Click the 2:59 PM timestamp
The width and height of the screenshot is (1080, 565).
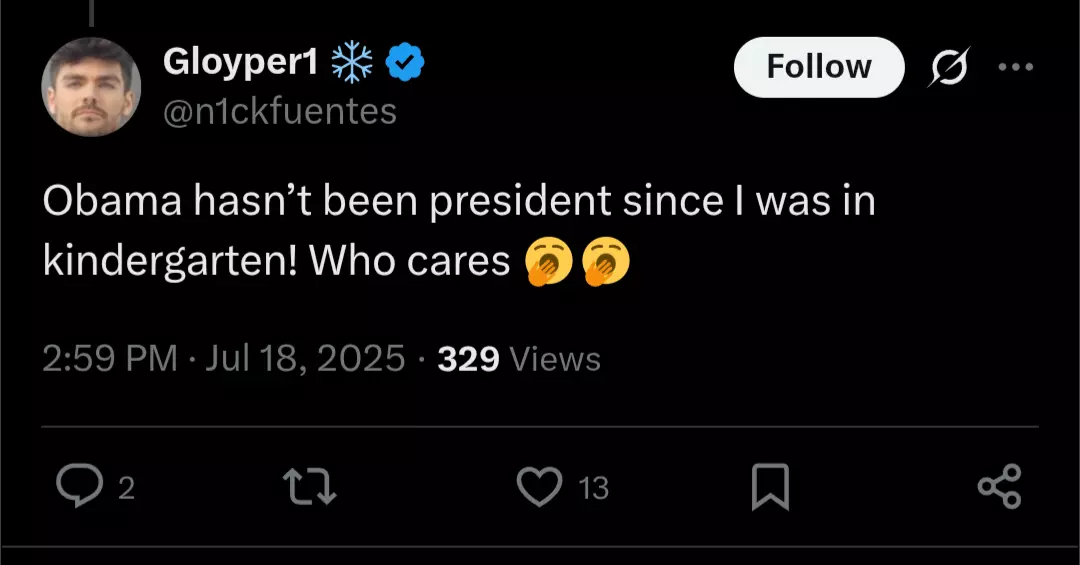[110, 358]
